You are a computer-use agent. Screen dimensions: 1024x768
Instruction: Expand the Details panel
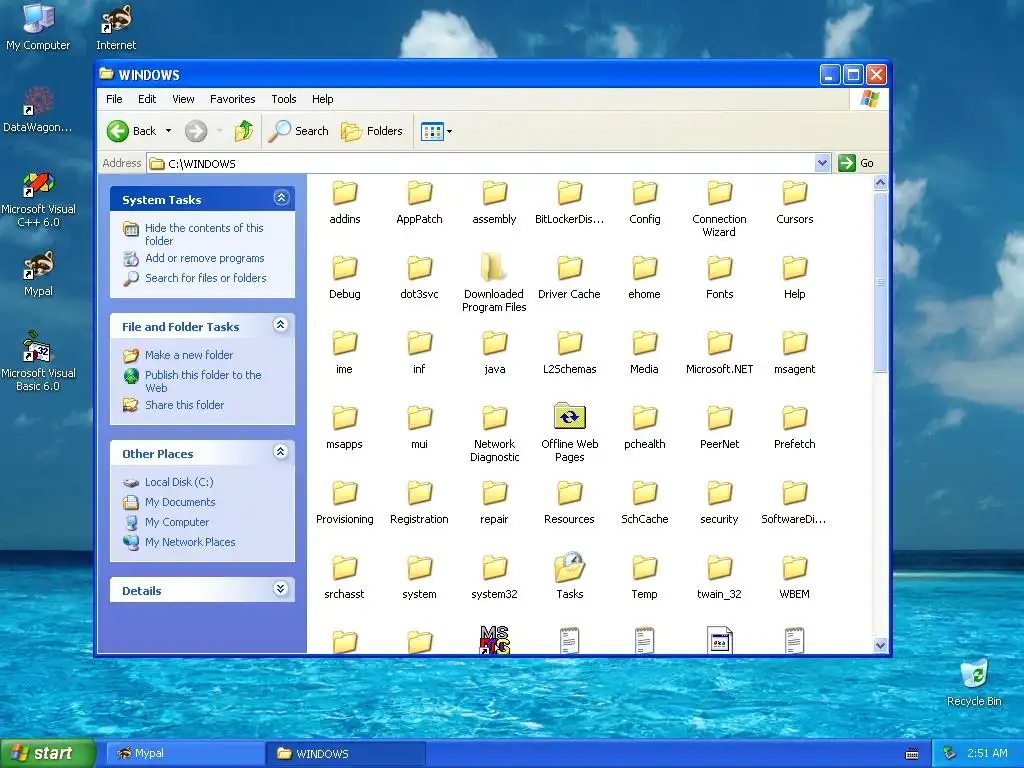tap(281, 589)
